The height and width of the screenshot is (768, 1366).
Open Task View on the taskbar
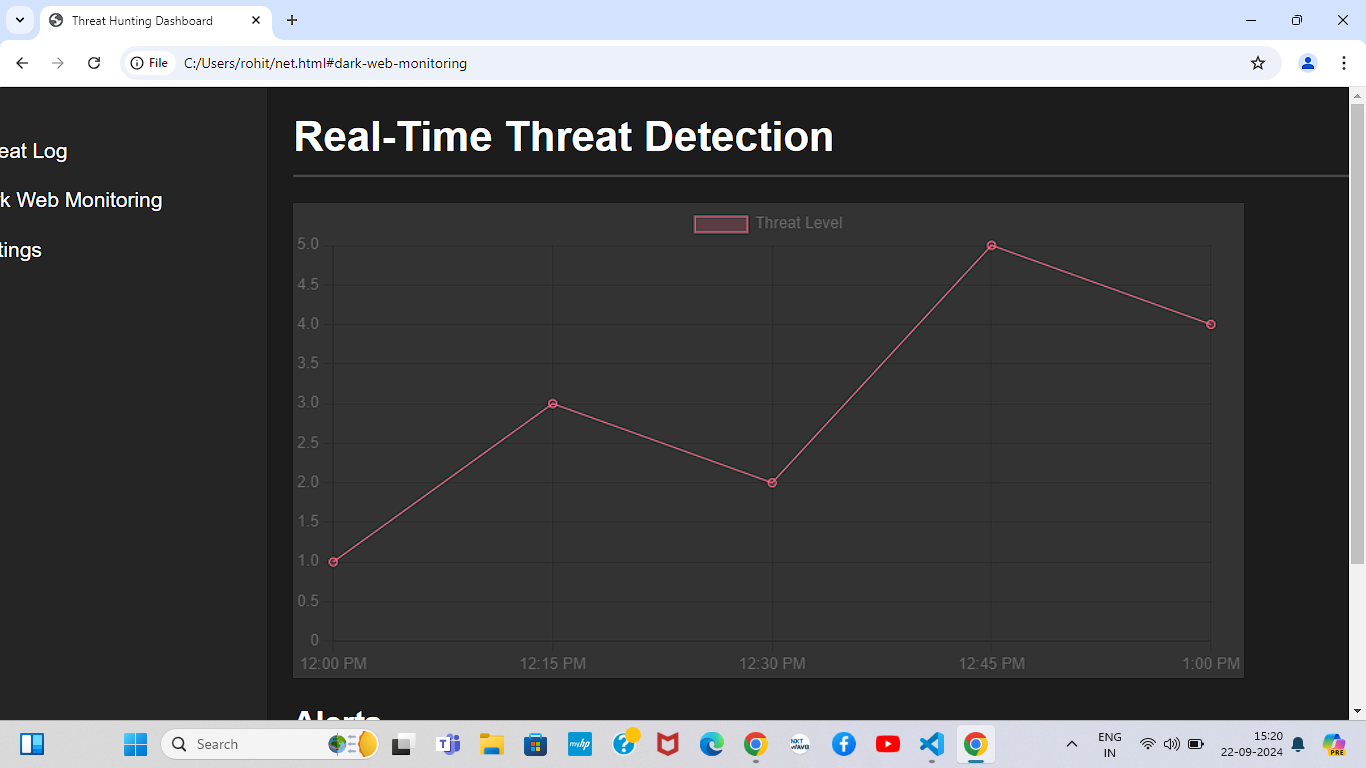click(x=403, y=744)
